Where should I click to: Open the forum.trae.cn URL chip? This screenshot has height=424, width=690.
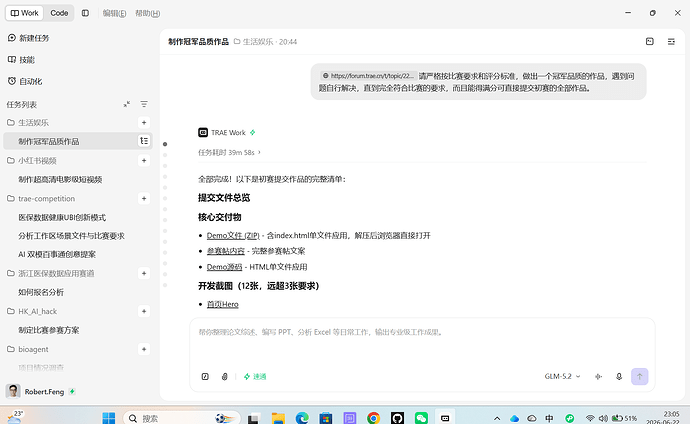[x=369, y=76]
